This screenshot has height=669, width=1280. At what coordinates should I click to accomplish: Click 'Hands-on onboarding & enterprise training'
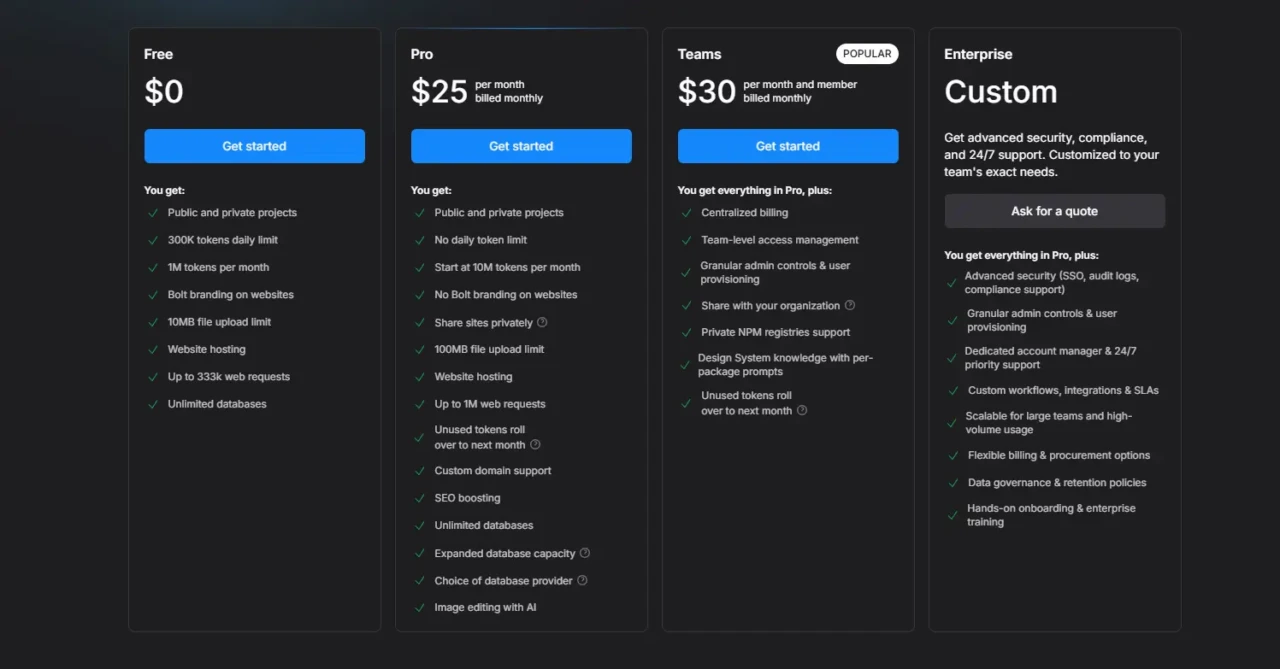tap(1051, 515)
